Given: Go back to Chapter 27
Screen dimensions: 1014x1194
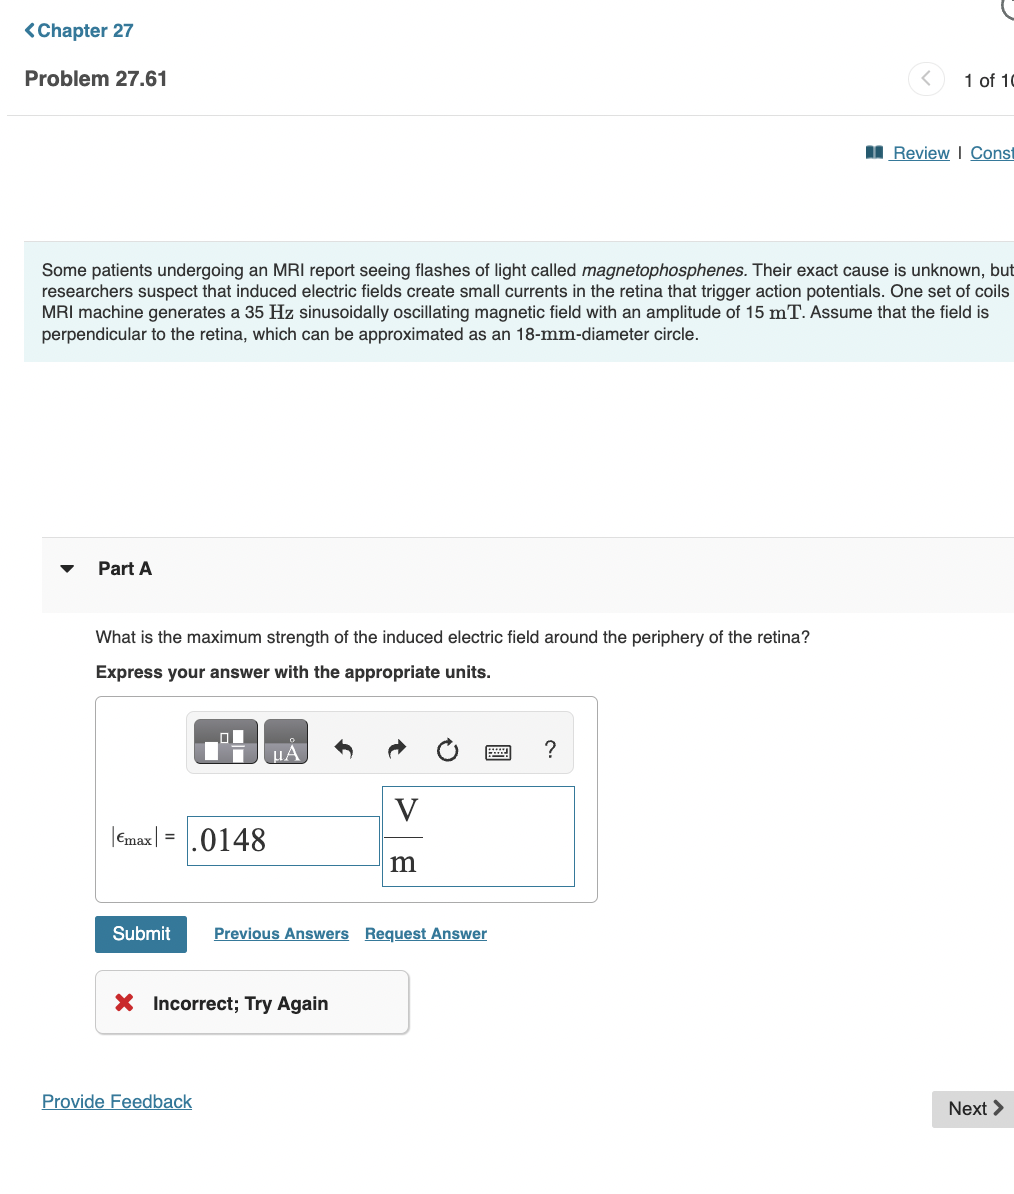Looking at the screenshot, I should (79, 30).
